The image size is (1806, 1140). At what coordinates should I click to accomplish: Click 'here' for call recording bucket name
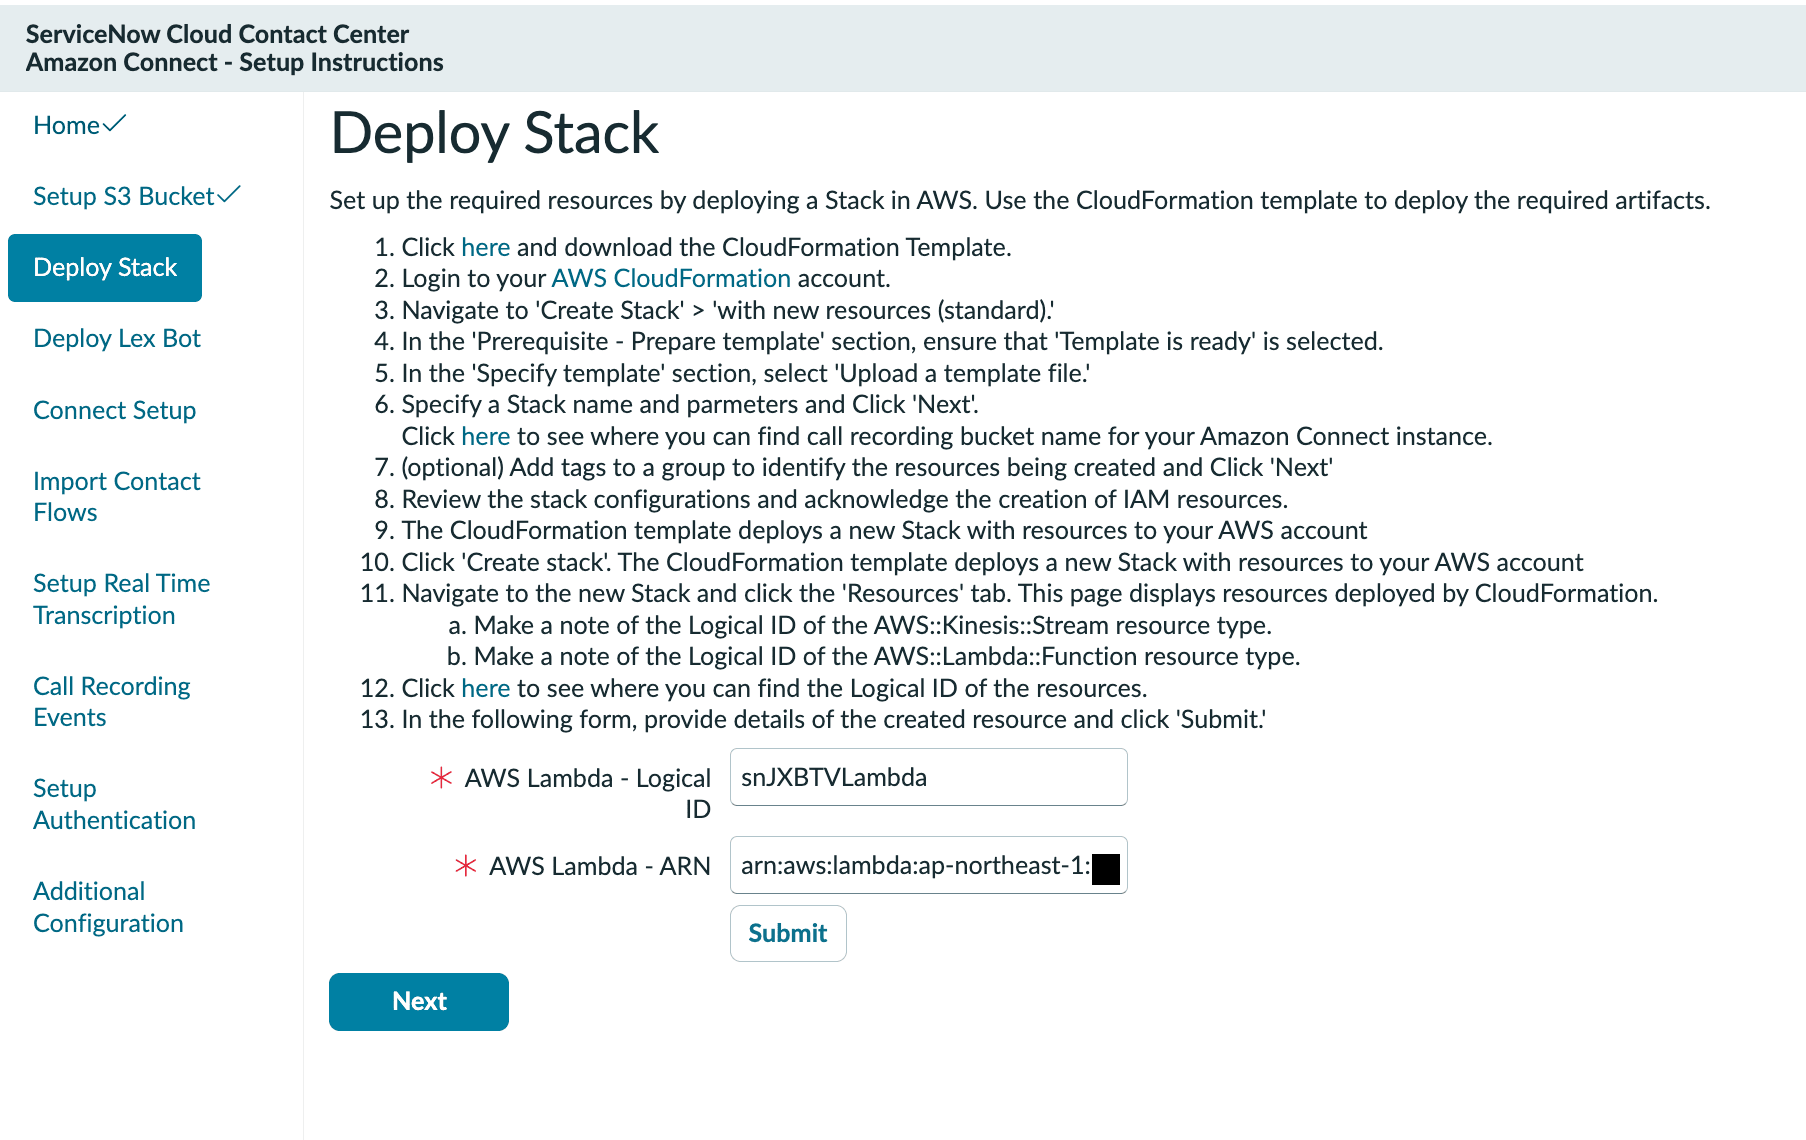coord(486,436)
